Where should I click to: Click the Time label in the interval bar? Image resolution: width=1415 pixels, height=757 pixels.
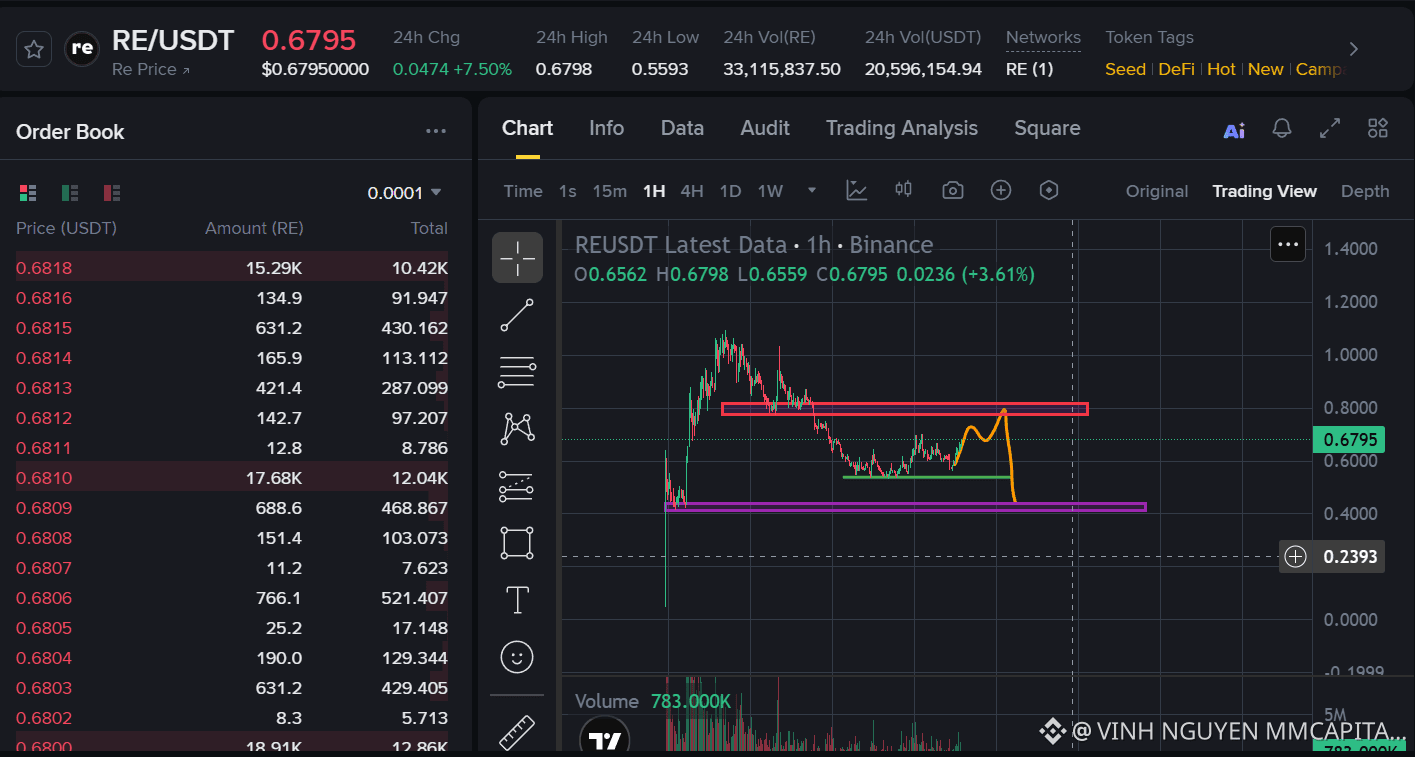(523, 191)
